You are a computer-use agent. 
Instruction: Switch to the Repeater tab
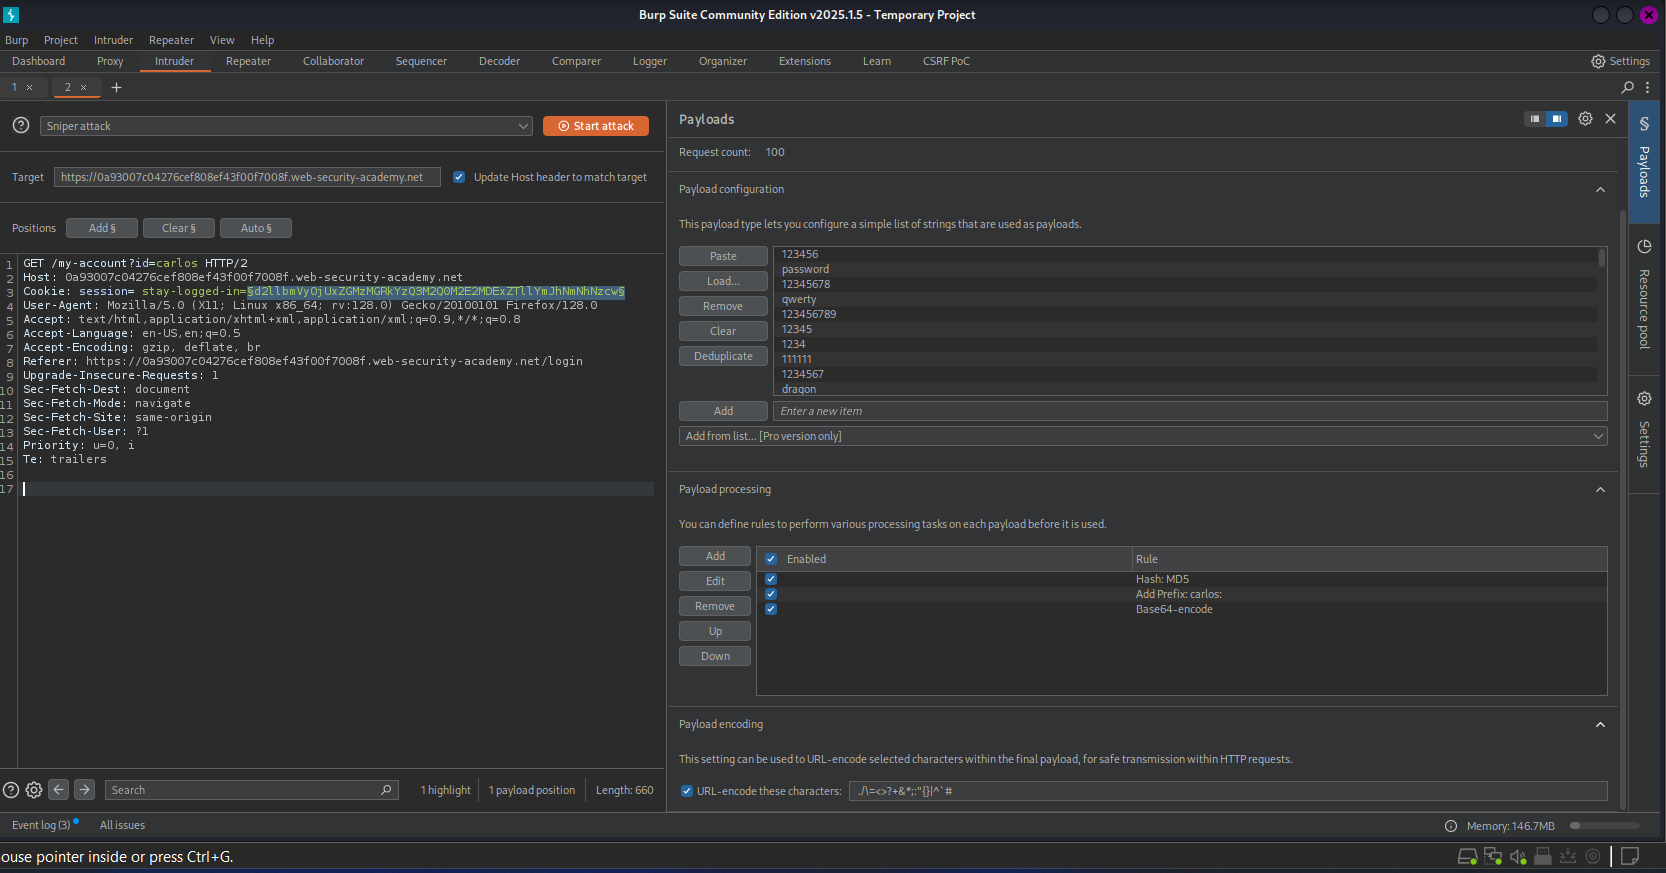[248, 61]
